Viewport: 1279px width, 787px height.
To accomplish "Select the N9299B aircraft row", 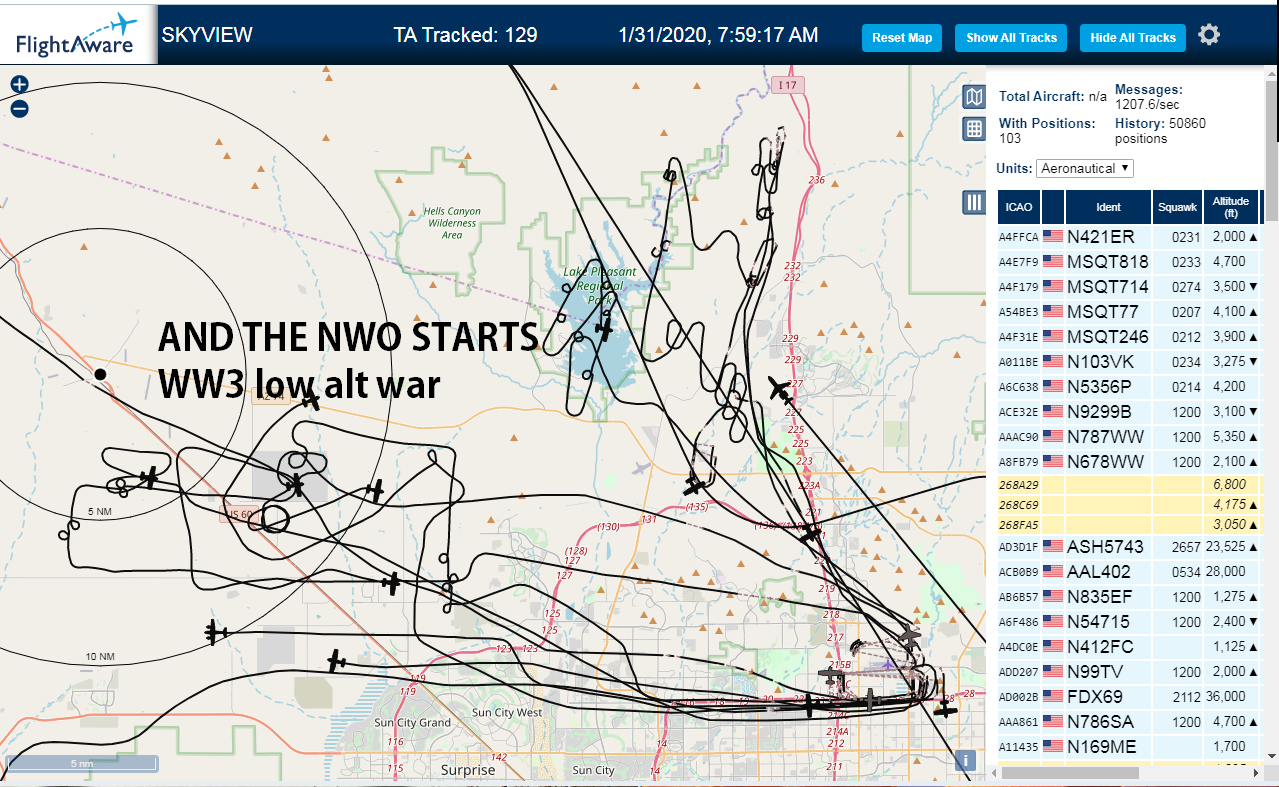I will pos(1129,412).
